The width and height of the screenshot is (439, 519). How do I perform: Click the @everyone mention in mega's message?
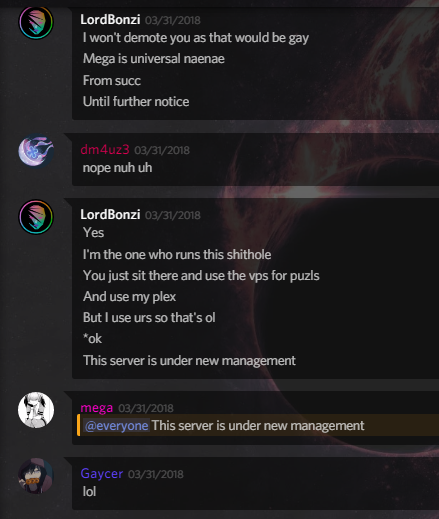click(116, 426)
